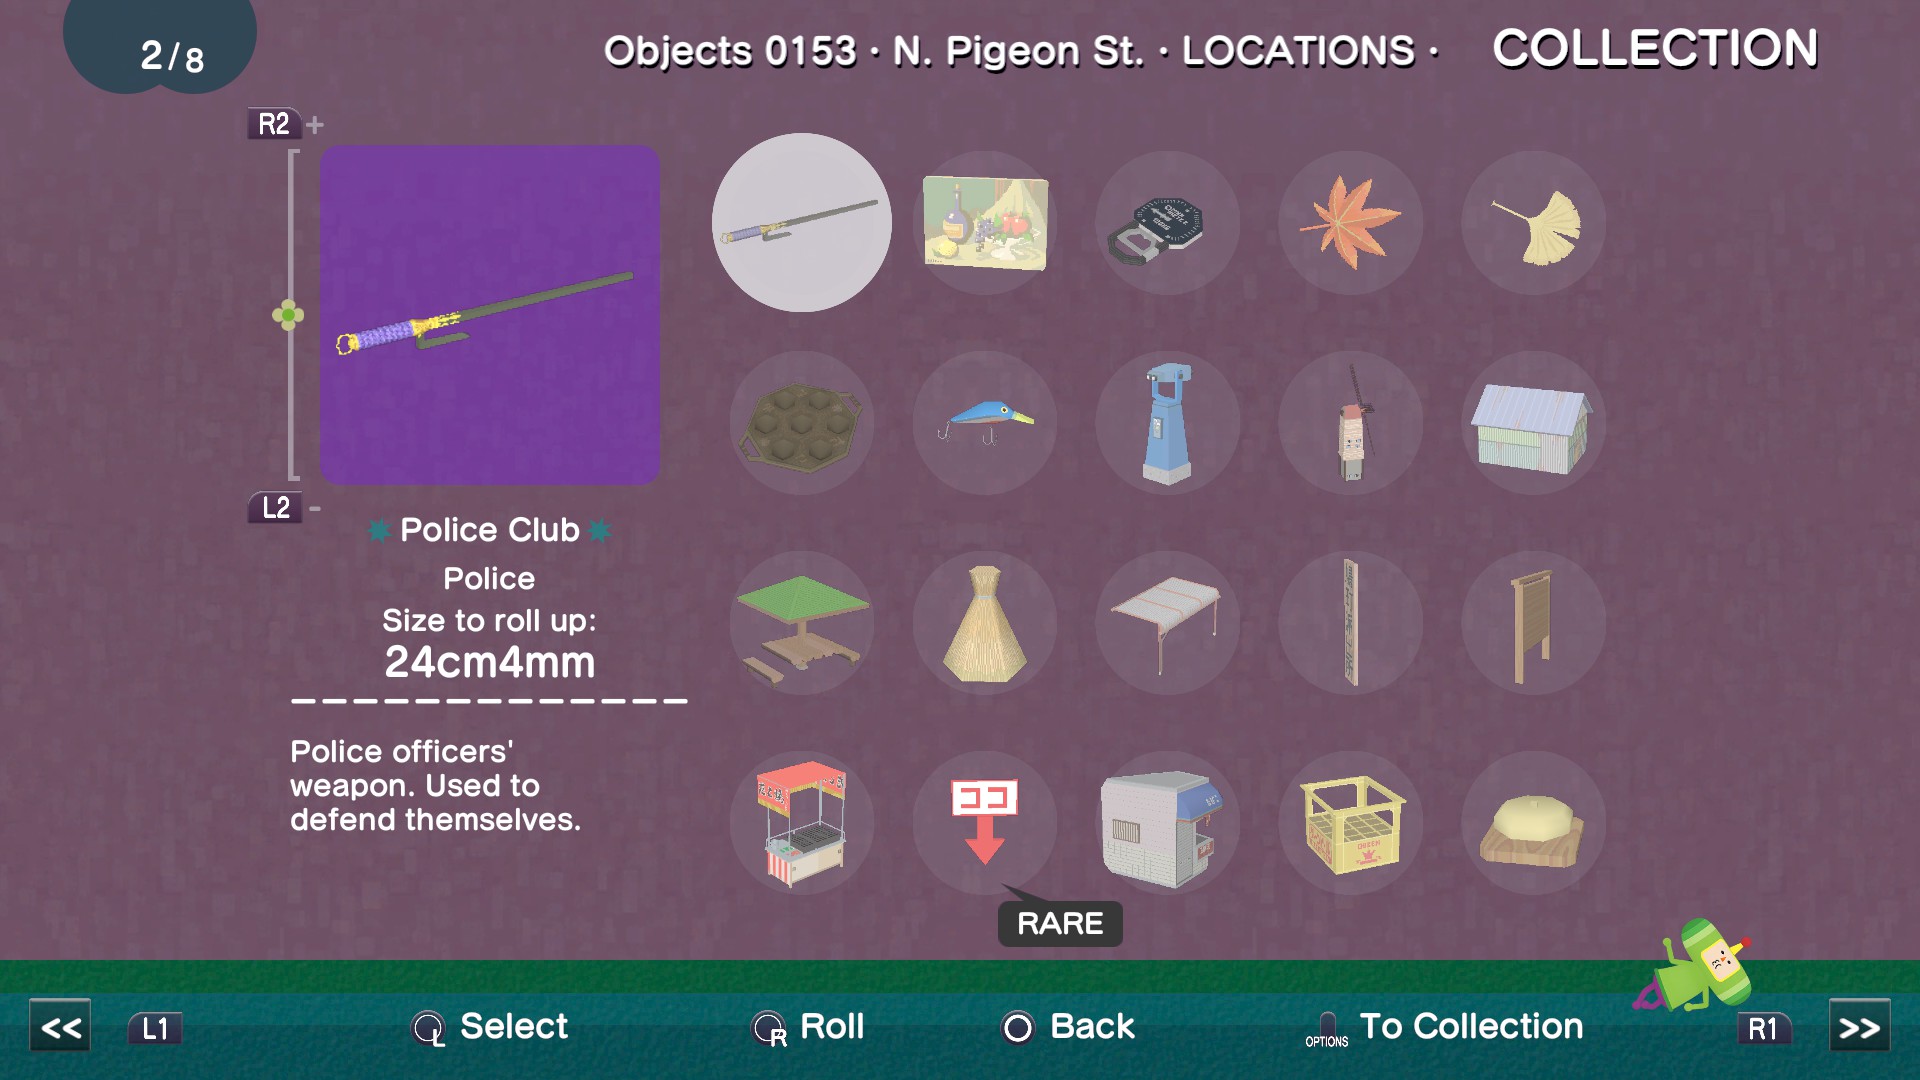
Task: Select the food stall cart icon
Action: (x=801, y=822)
